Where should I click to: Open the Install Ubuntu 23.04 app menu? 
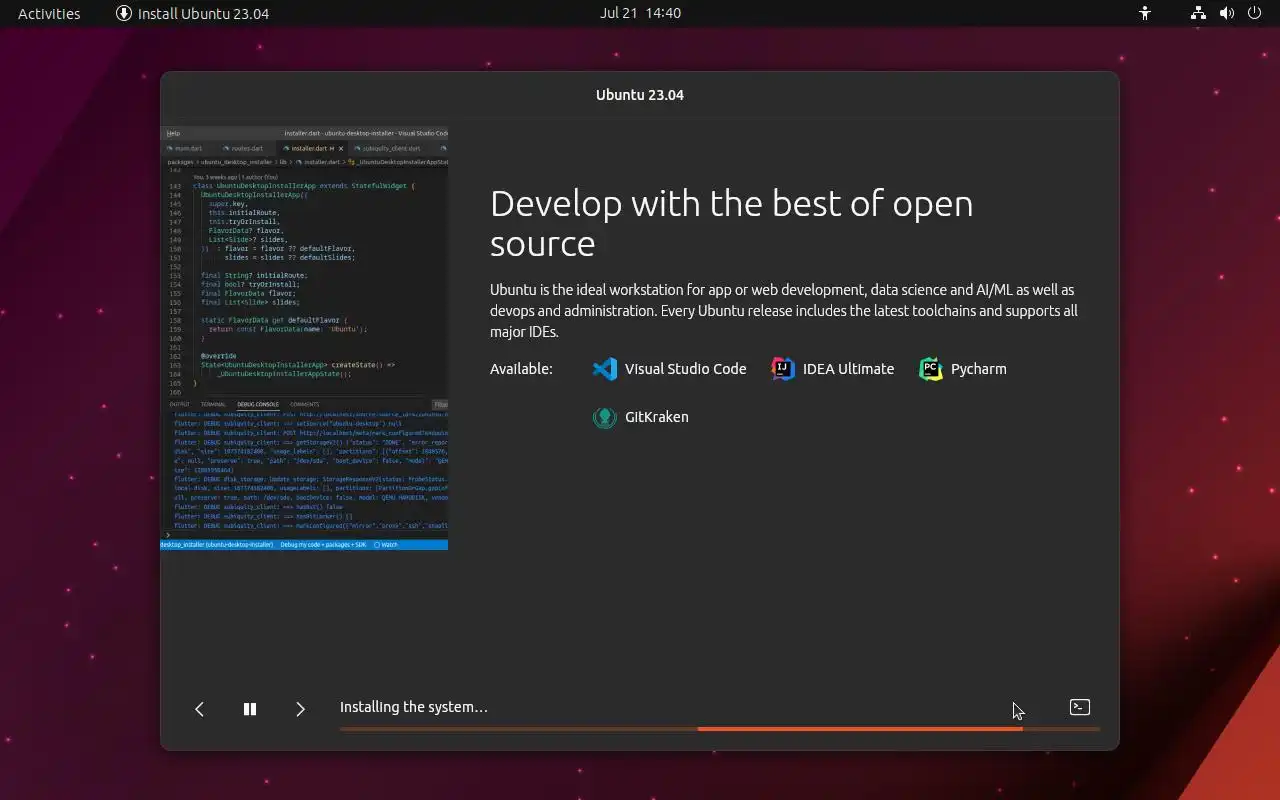tap(192, 13)
